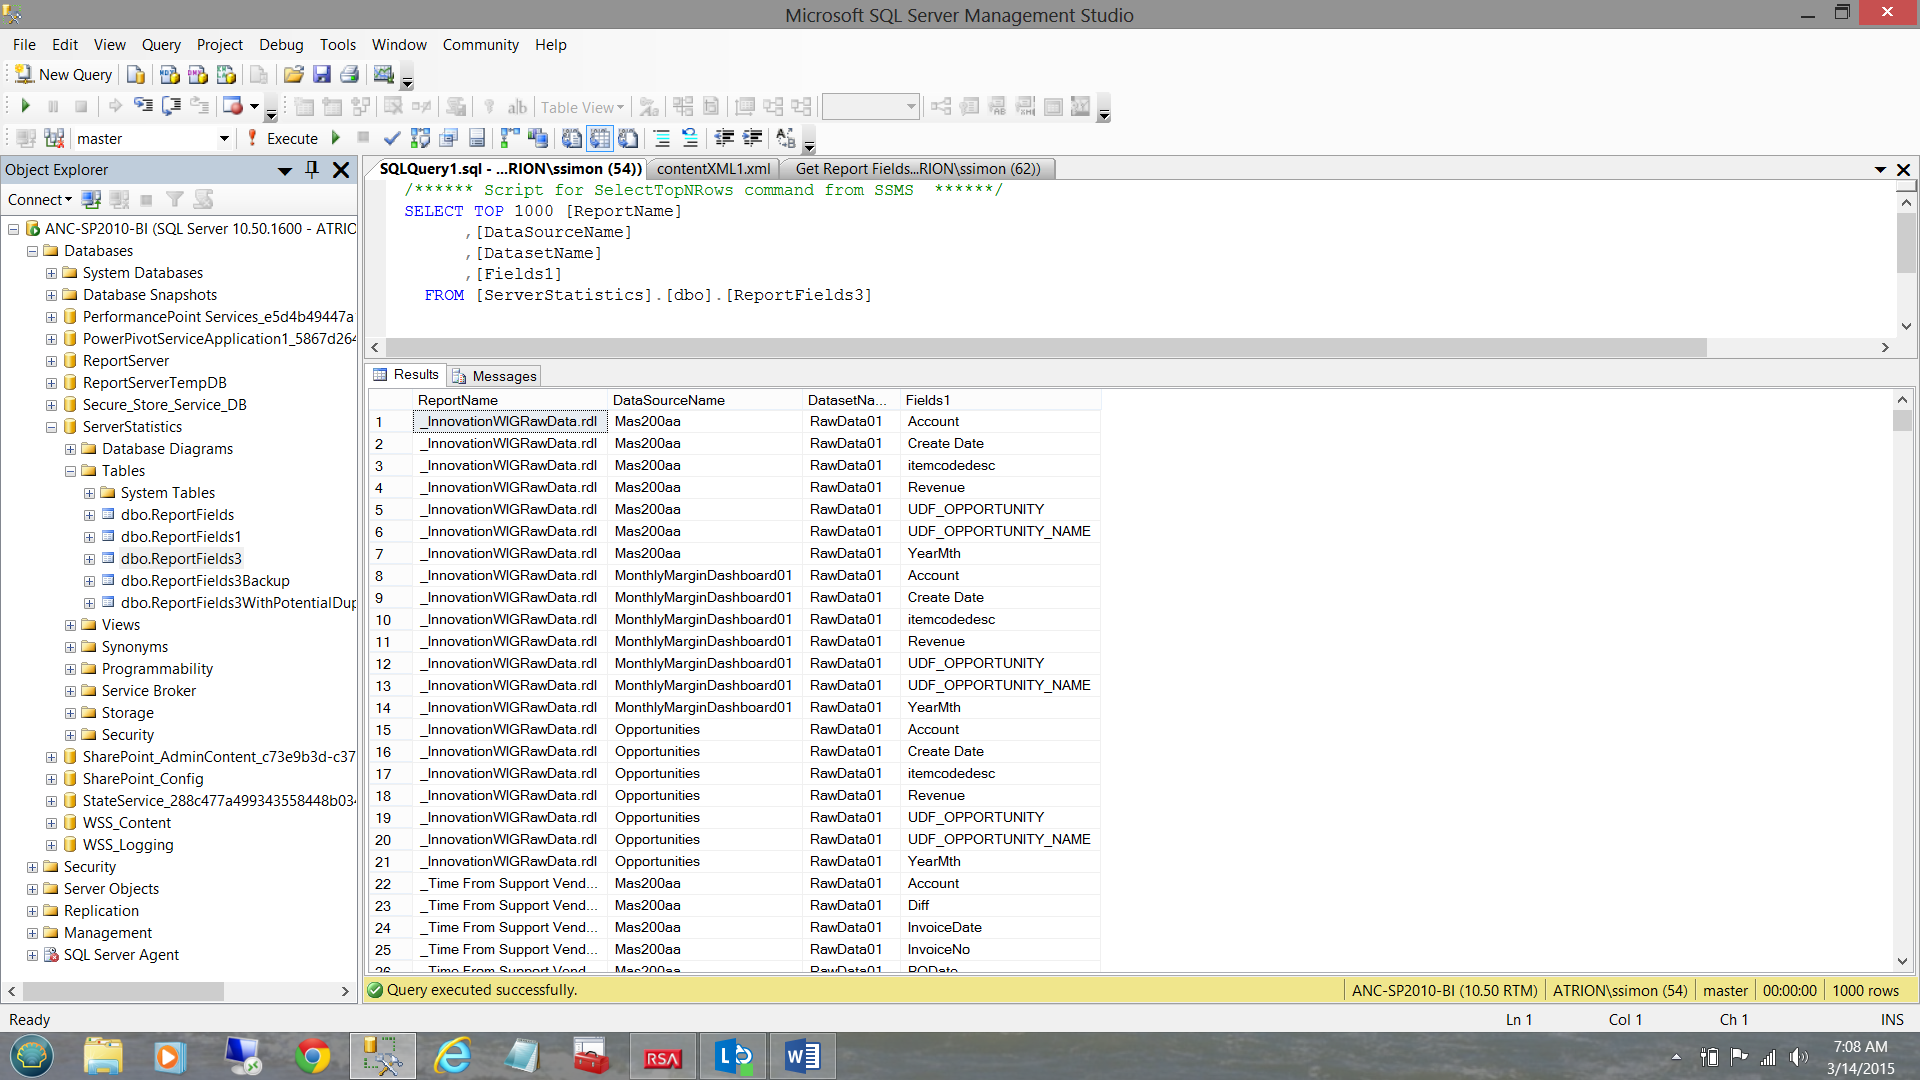Click the Save file icon
Image resolution: width=1920 pixels, height=1080 pixels.
pos(321,75)
